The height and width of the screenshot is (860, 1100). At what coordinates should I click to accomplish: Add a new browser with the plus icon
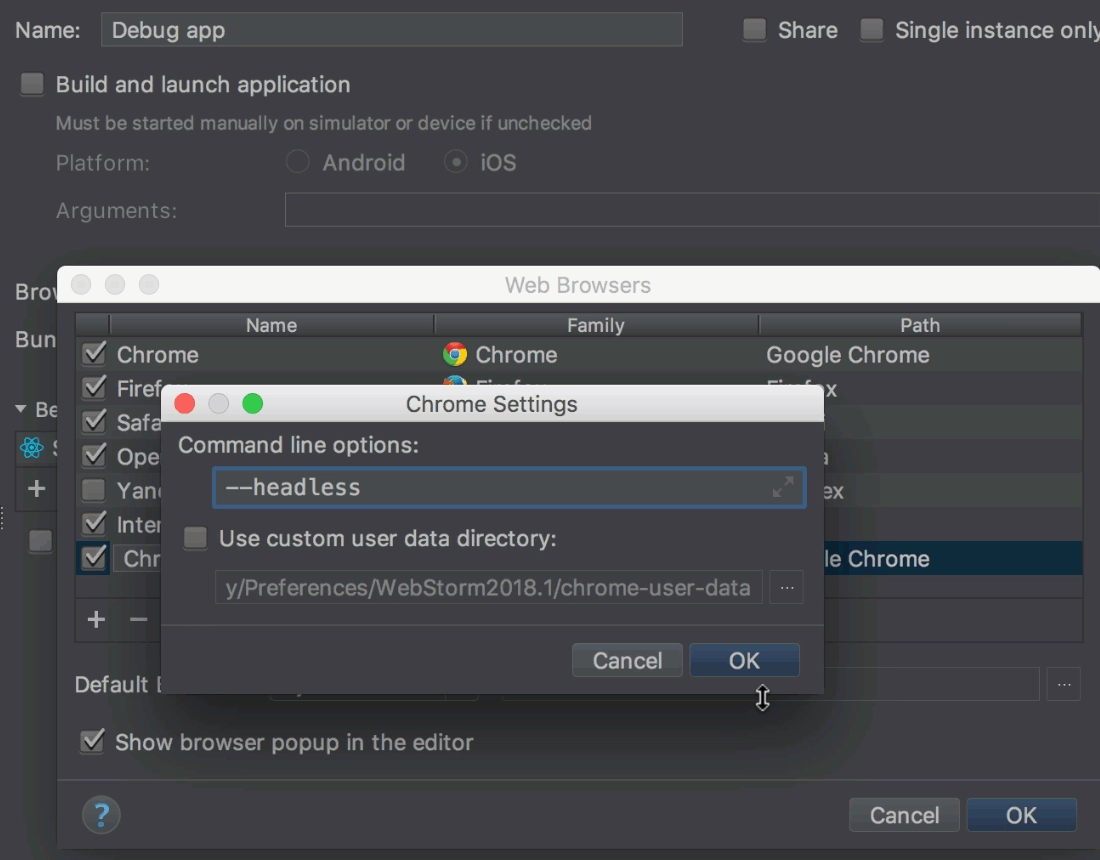[96, 619]
